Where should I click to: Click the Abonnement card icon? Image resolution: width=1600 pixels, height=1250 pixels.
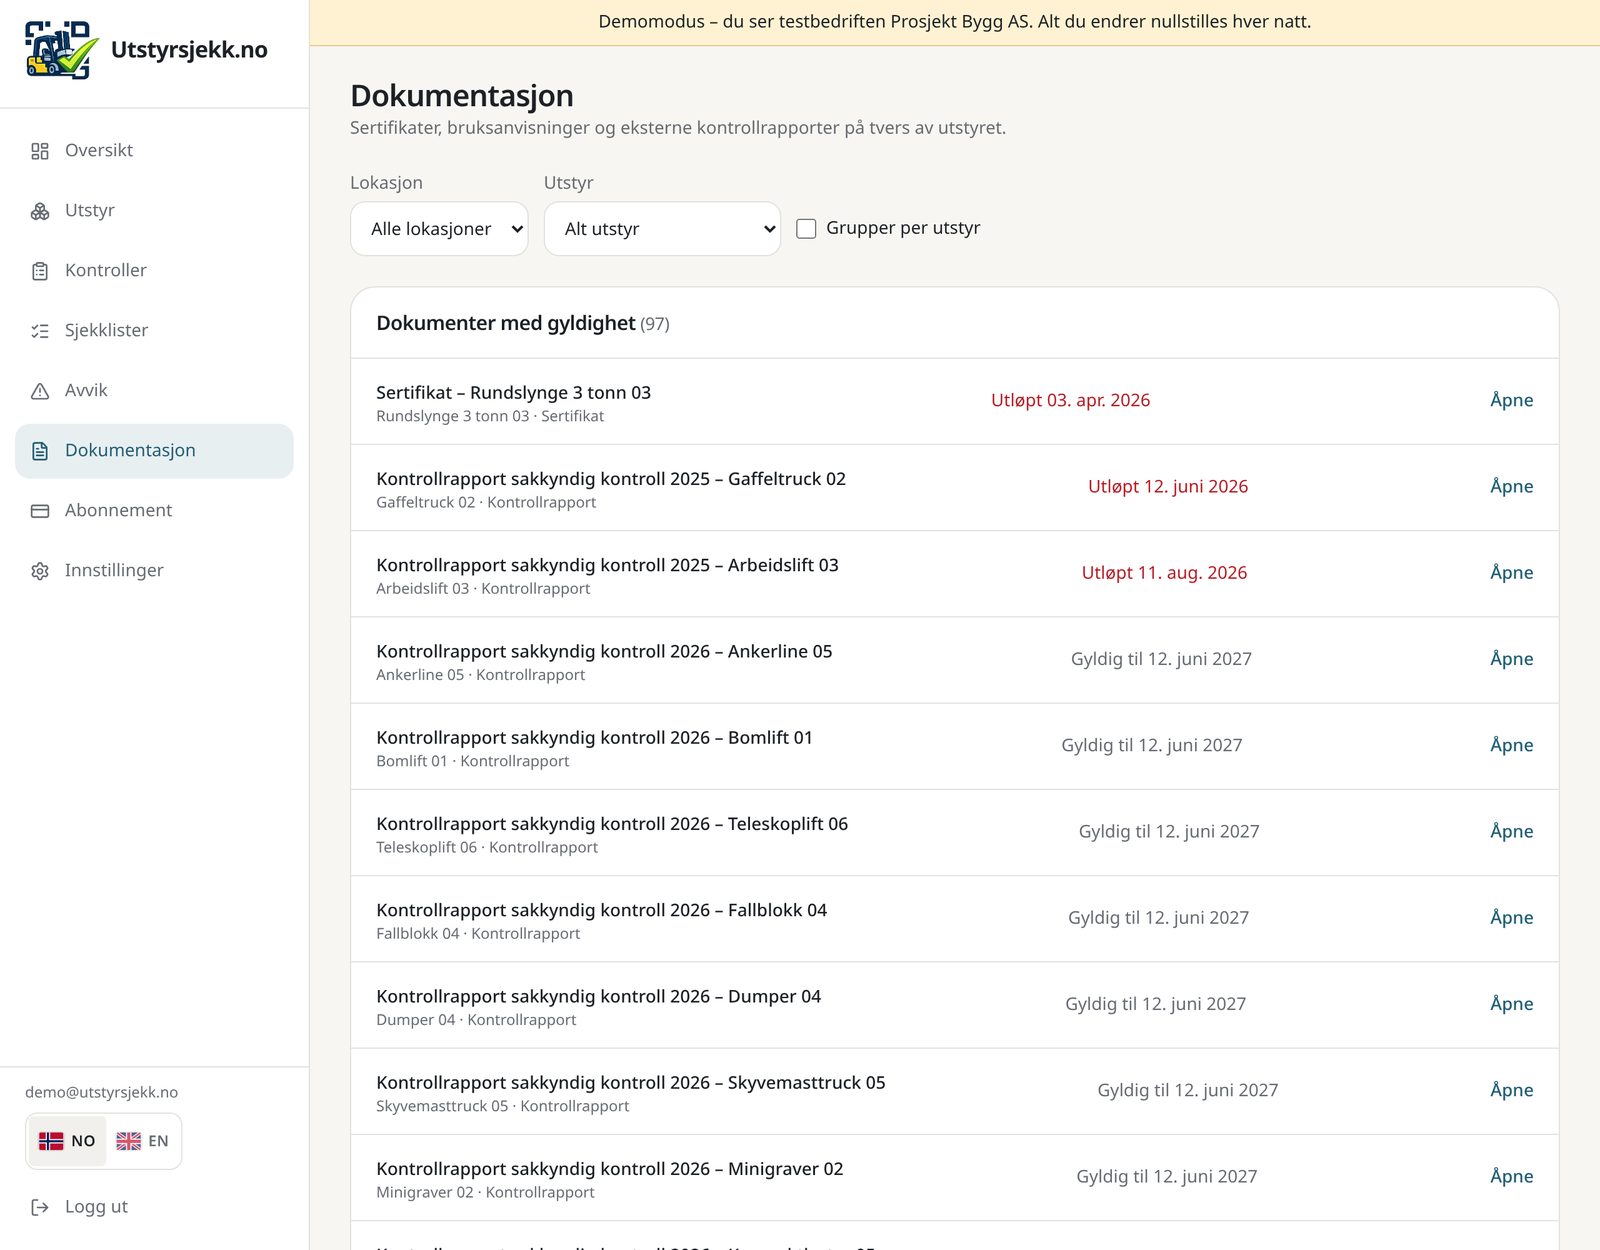click(x=40, y=511)
